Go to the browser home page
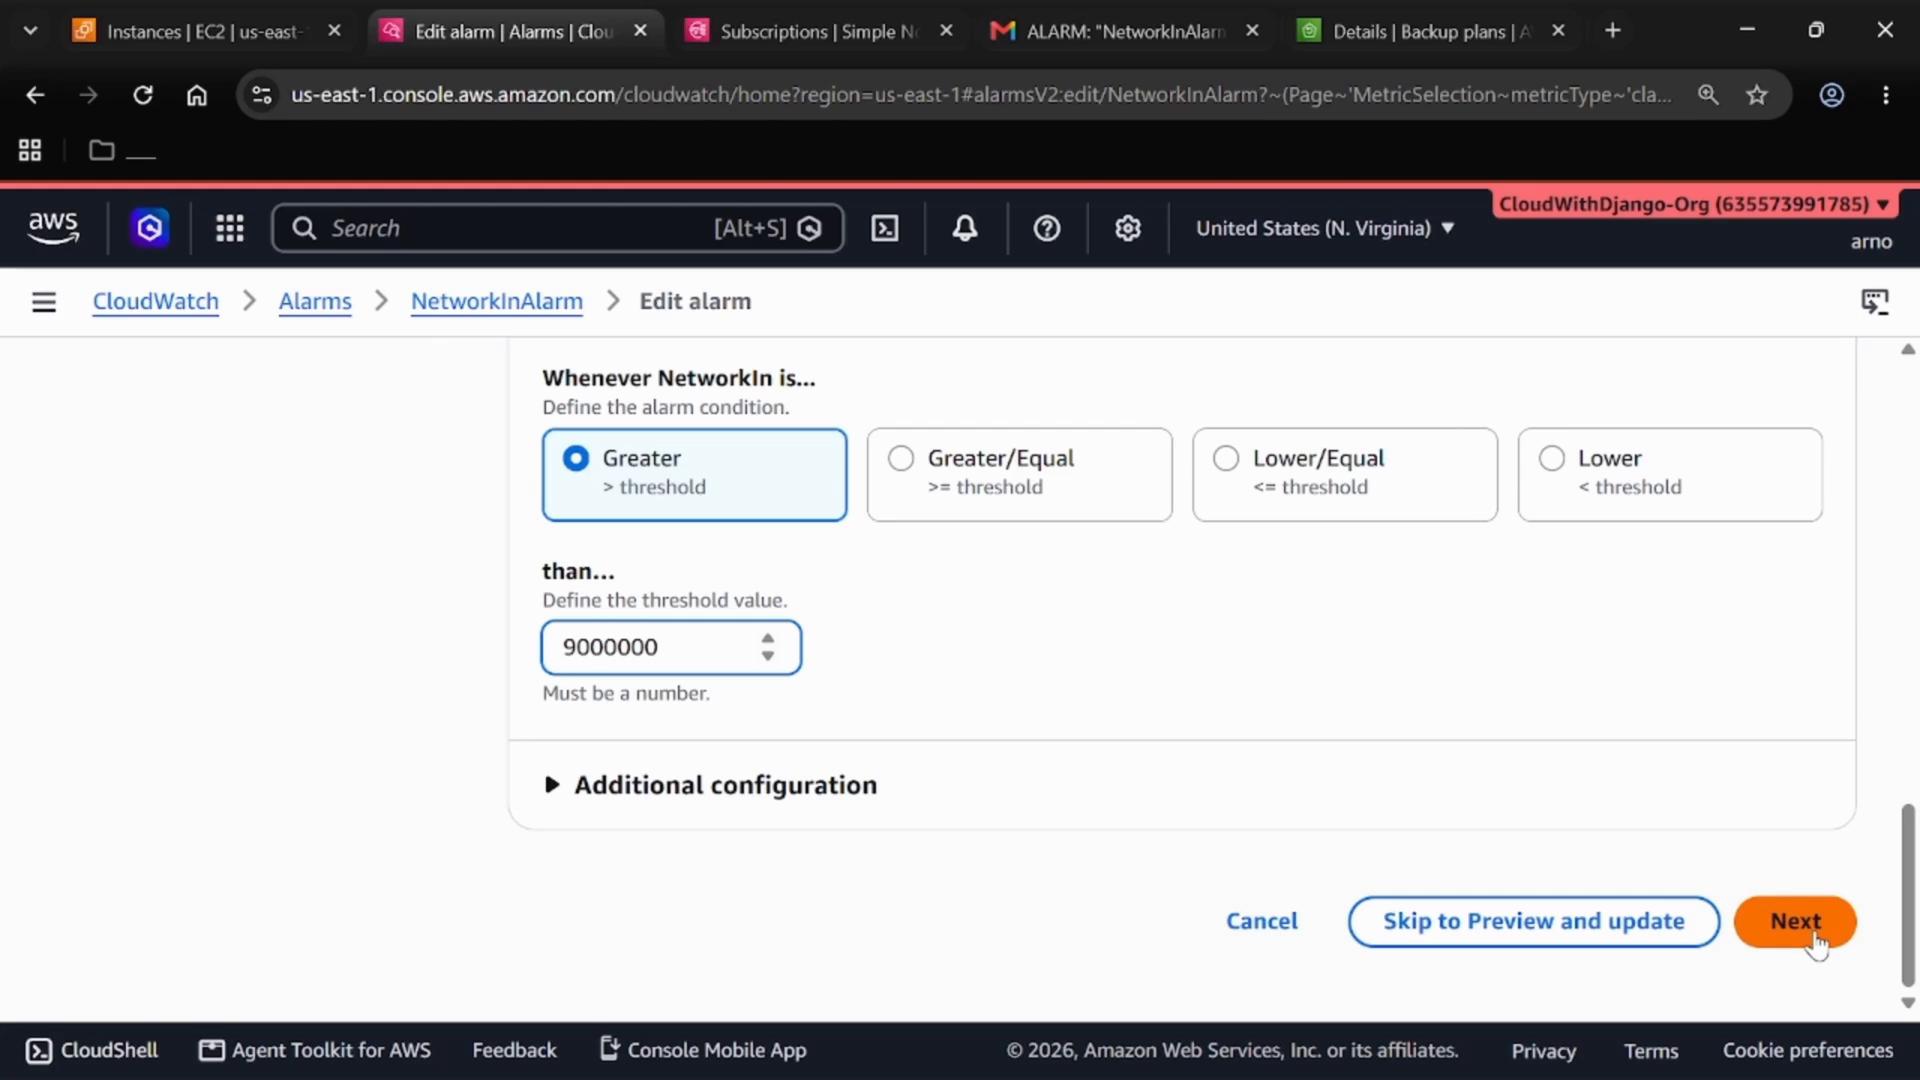1920x1080 pixels. [x=197, y=95]
